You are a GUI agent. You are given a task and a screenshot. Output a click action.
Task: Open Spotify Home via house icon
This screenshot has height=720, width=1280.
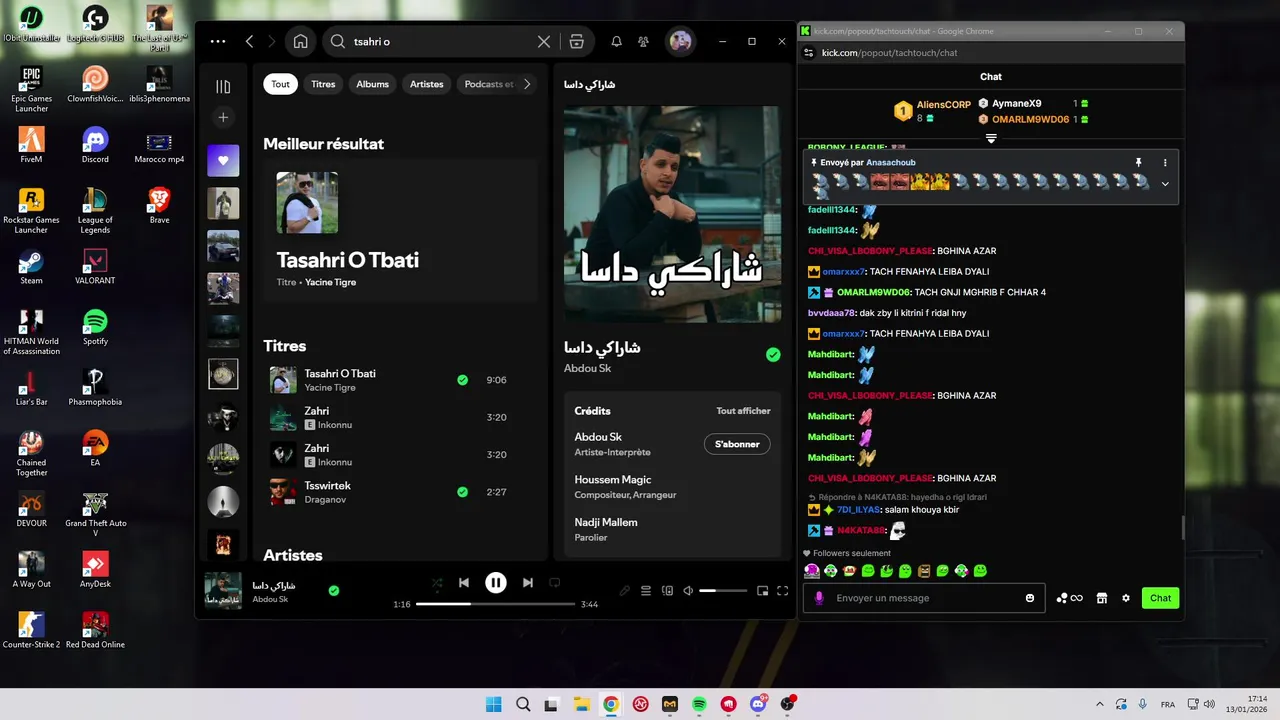[x=300, y=41]
